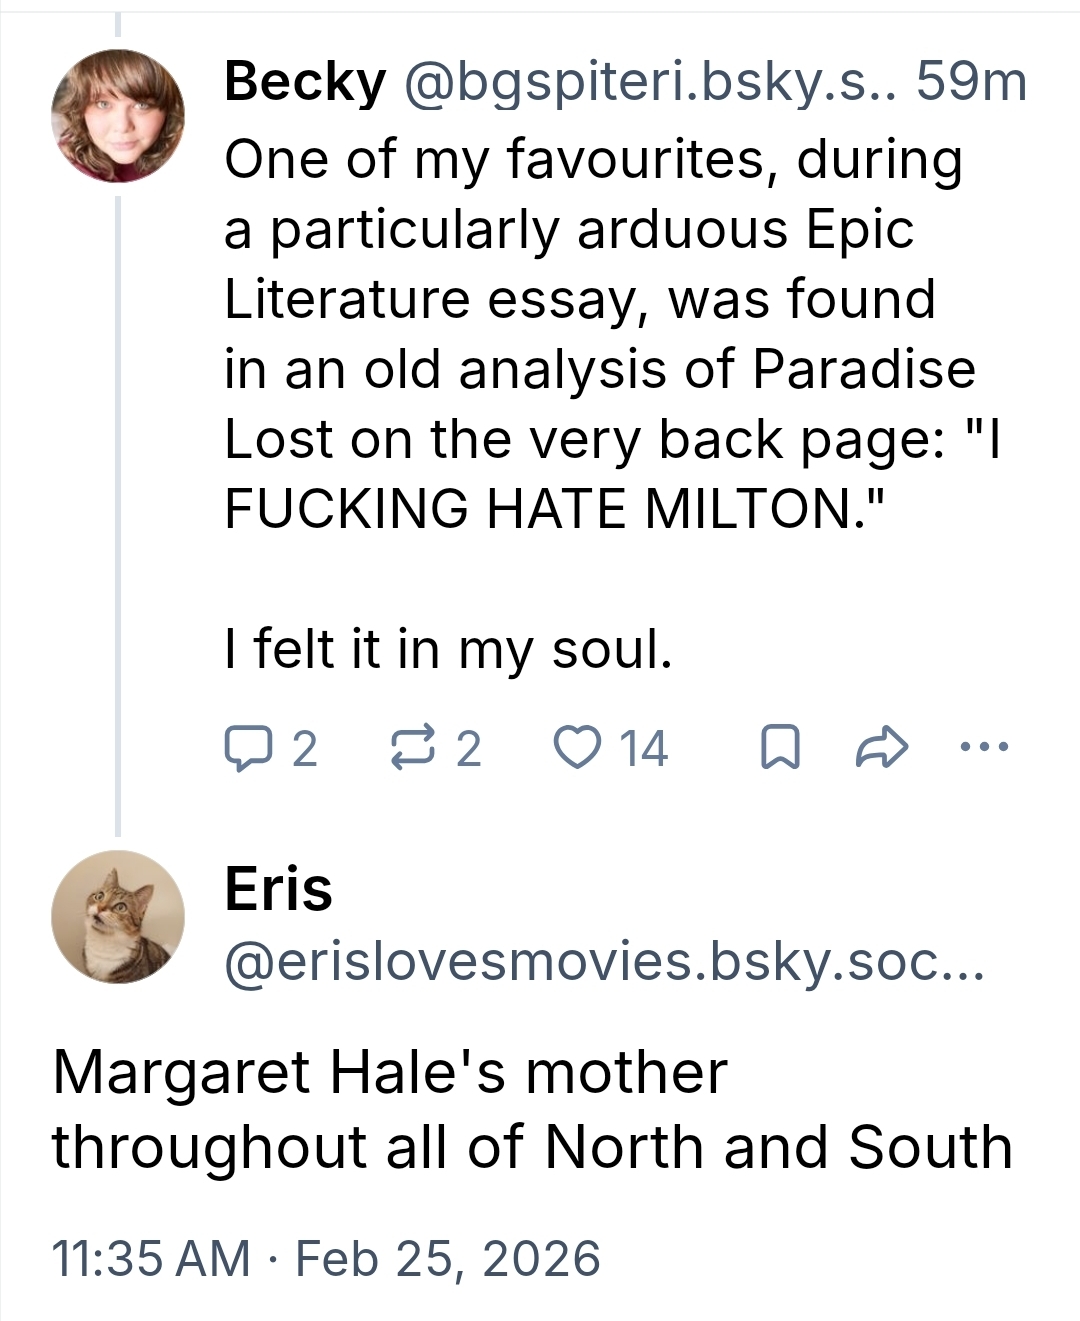Viewport: 1080px width, 1321px height.
Task: Open Eris's cat avatar
Action: tap(118, 917)
